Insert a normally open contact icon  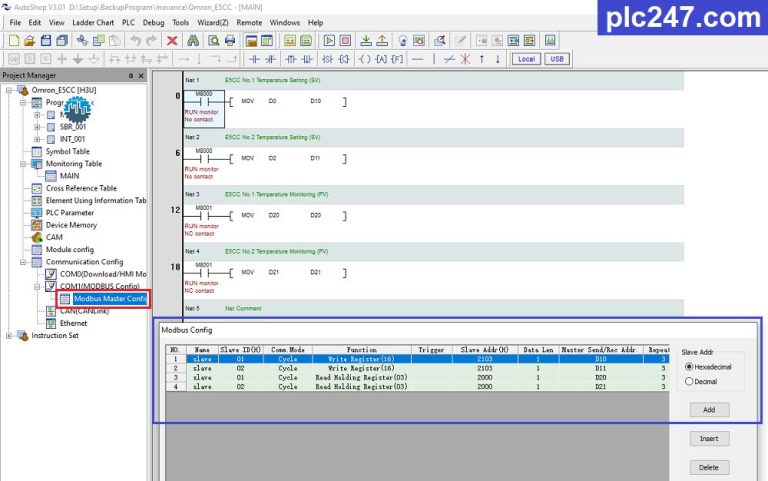point(254,59)
